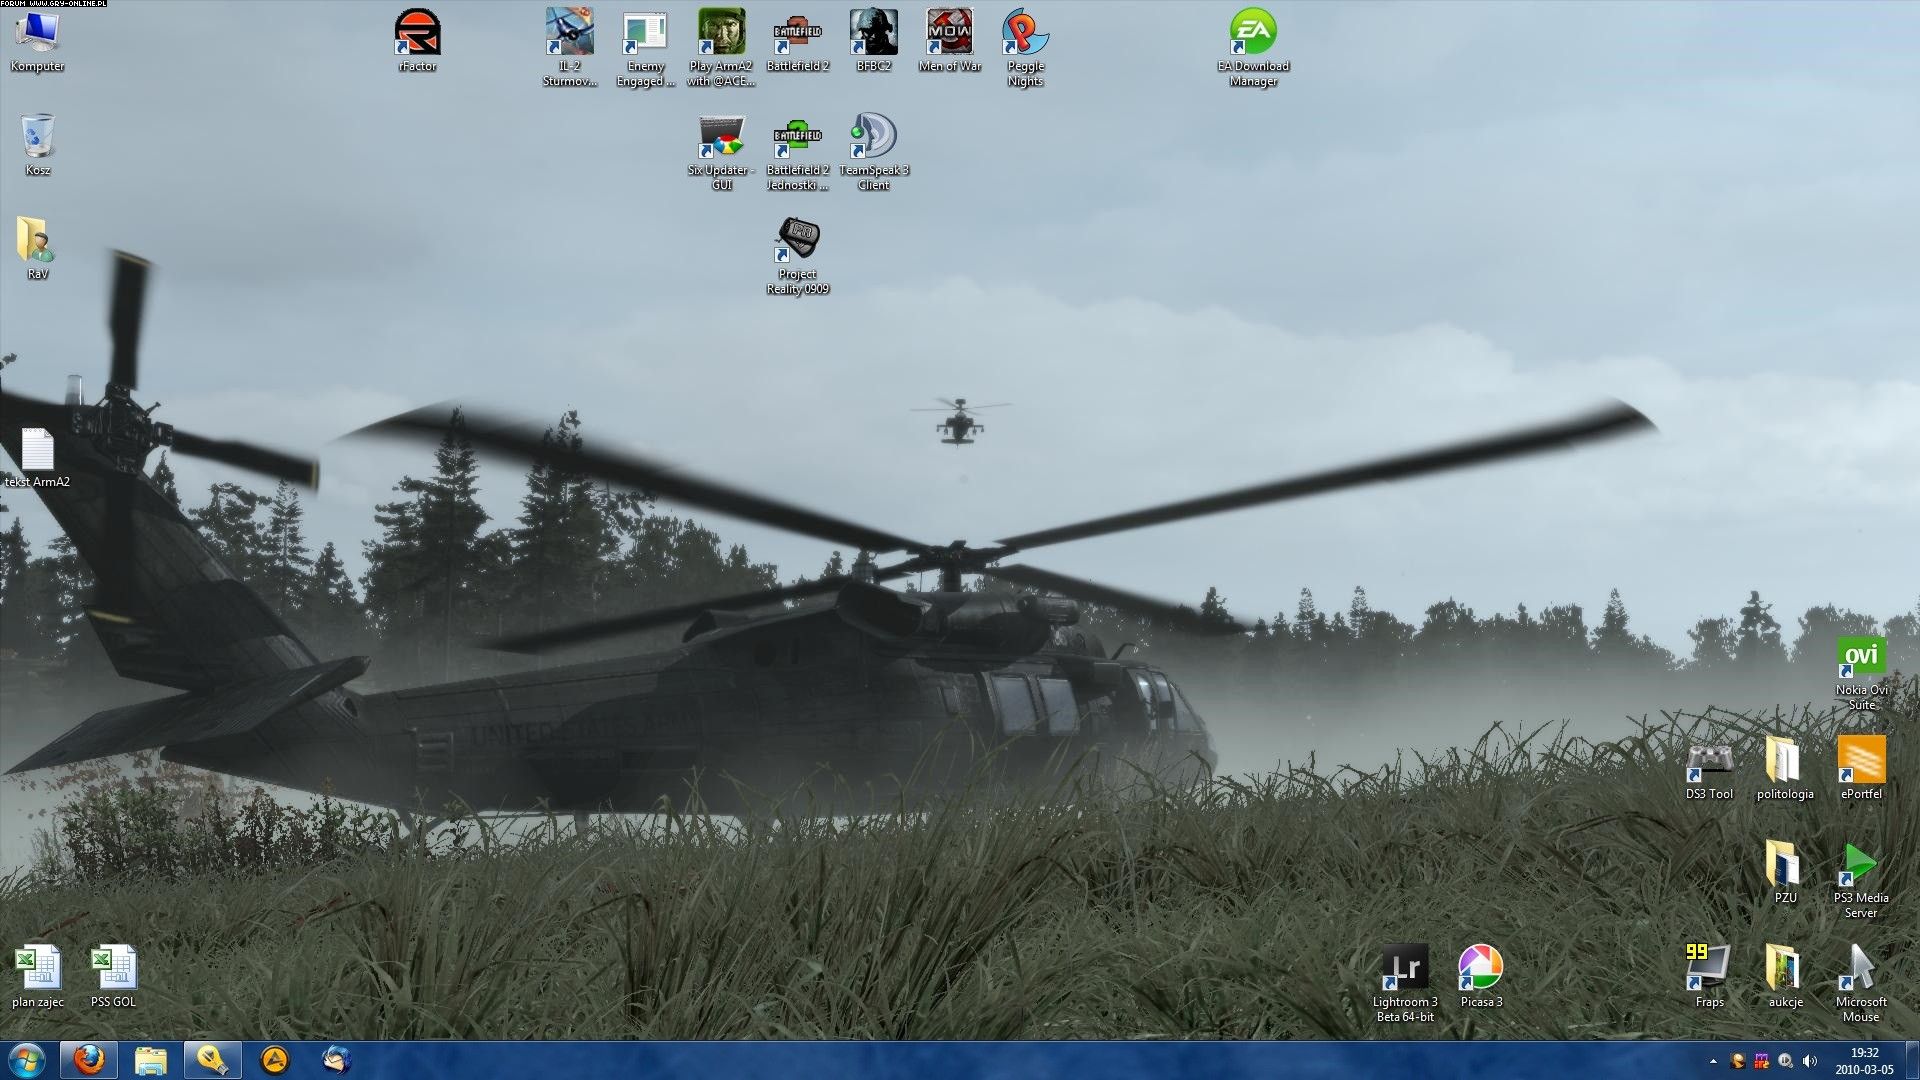
Task: Open the Windows Start menu orb
Action: click(x=26, y=1060)
